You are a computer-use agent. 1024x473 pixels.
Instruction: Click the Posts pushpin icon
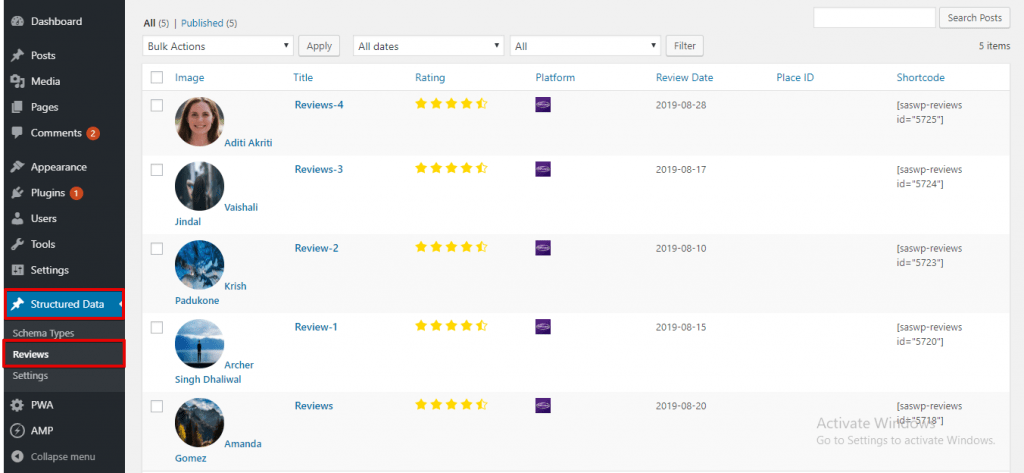click(18, 56)
